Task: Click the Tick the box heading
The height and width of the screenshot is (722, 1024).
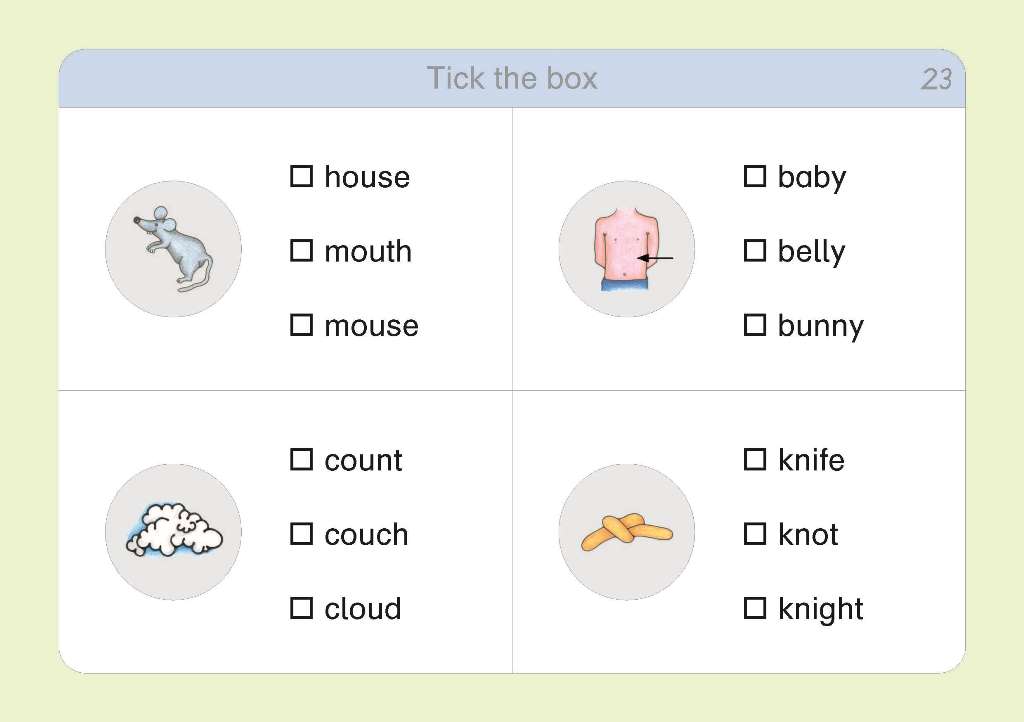Action: click(512, 78)
